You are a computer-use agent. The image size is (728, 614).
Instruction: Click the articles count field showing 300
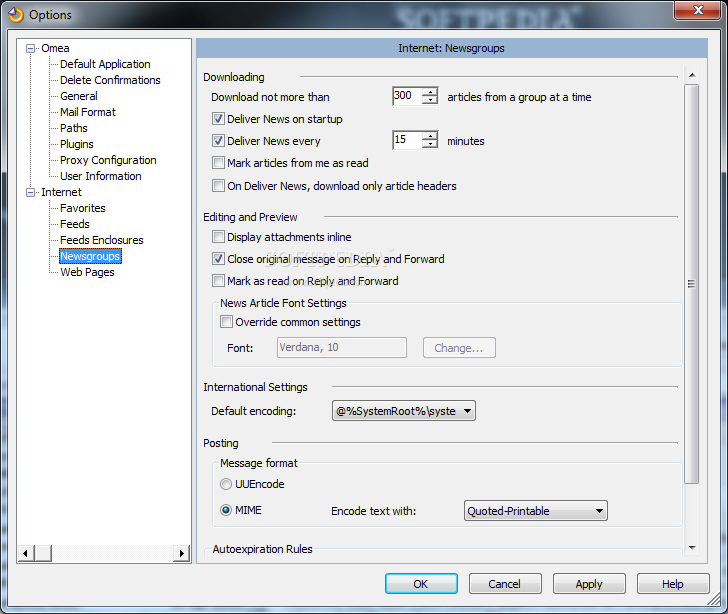407,96
